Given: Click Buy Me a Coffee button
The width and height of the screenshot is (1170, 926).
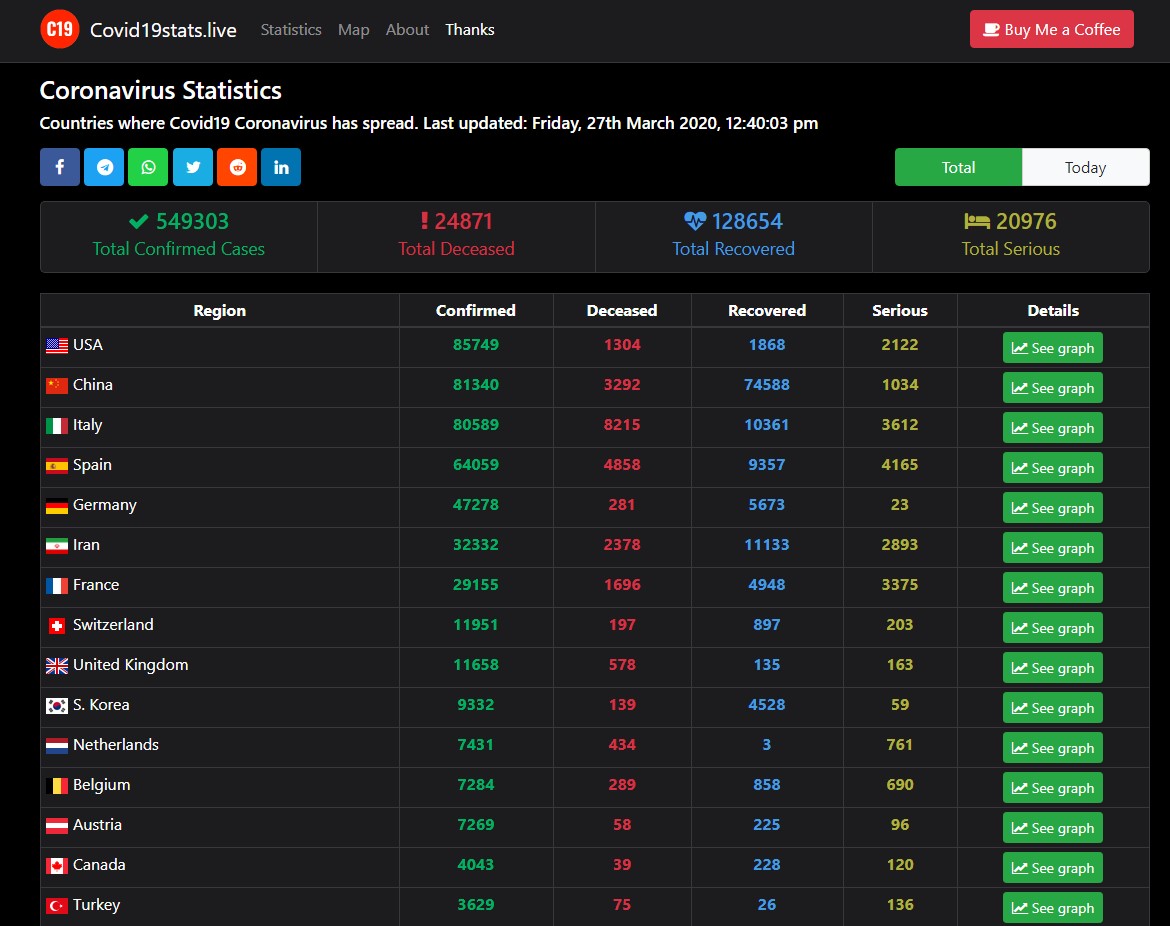Looking at the screenshot, I should [x=1051, y=29].
